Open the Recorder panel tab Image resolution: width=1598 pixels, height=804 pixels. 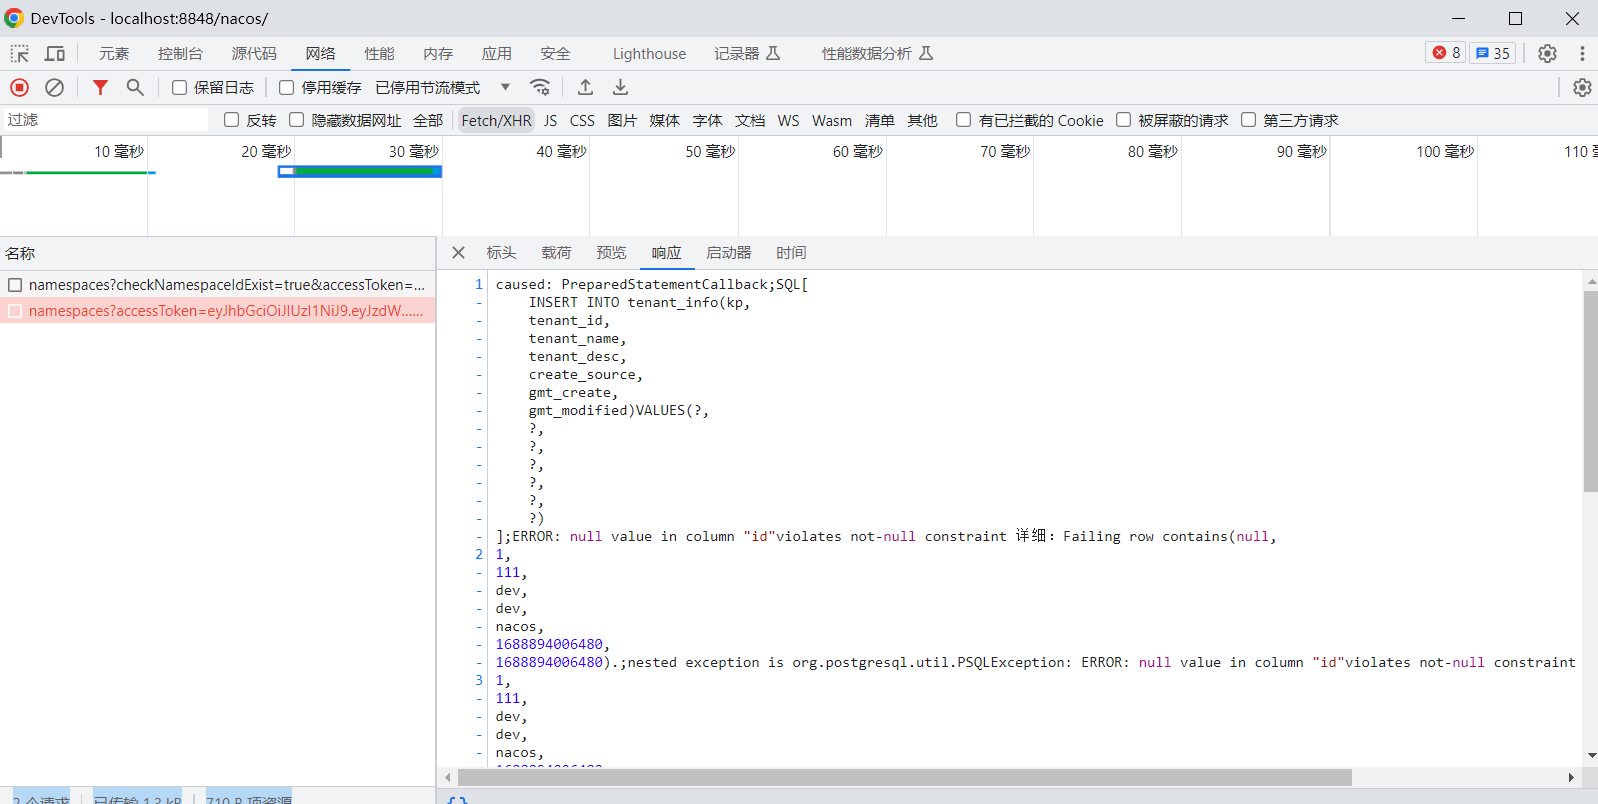click(x=747, y=54)
